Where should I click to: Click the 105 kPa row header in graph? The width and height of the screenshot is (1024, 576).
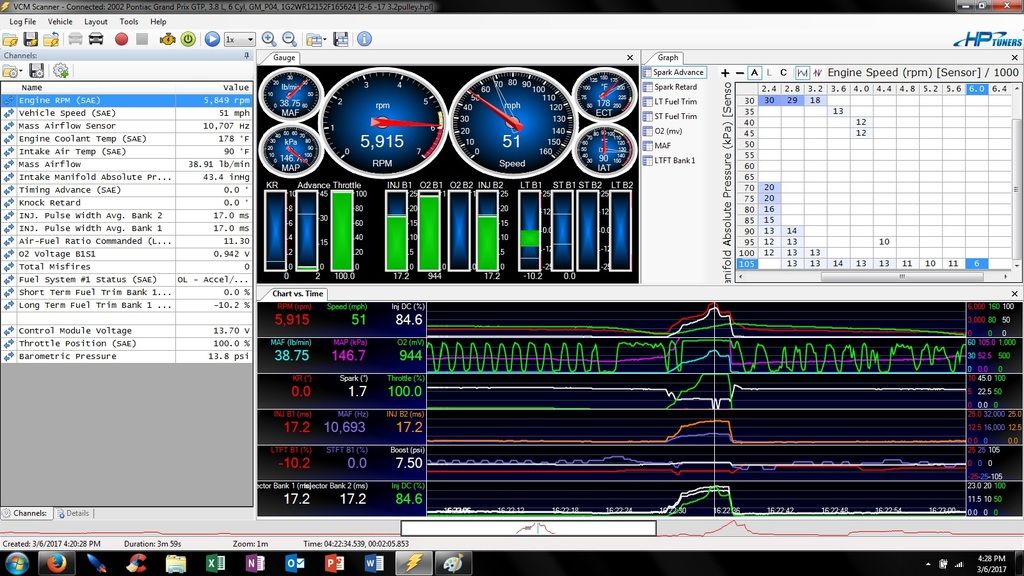pyautogui.click(x=746, y=264)
